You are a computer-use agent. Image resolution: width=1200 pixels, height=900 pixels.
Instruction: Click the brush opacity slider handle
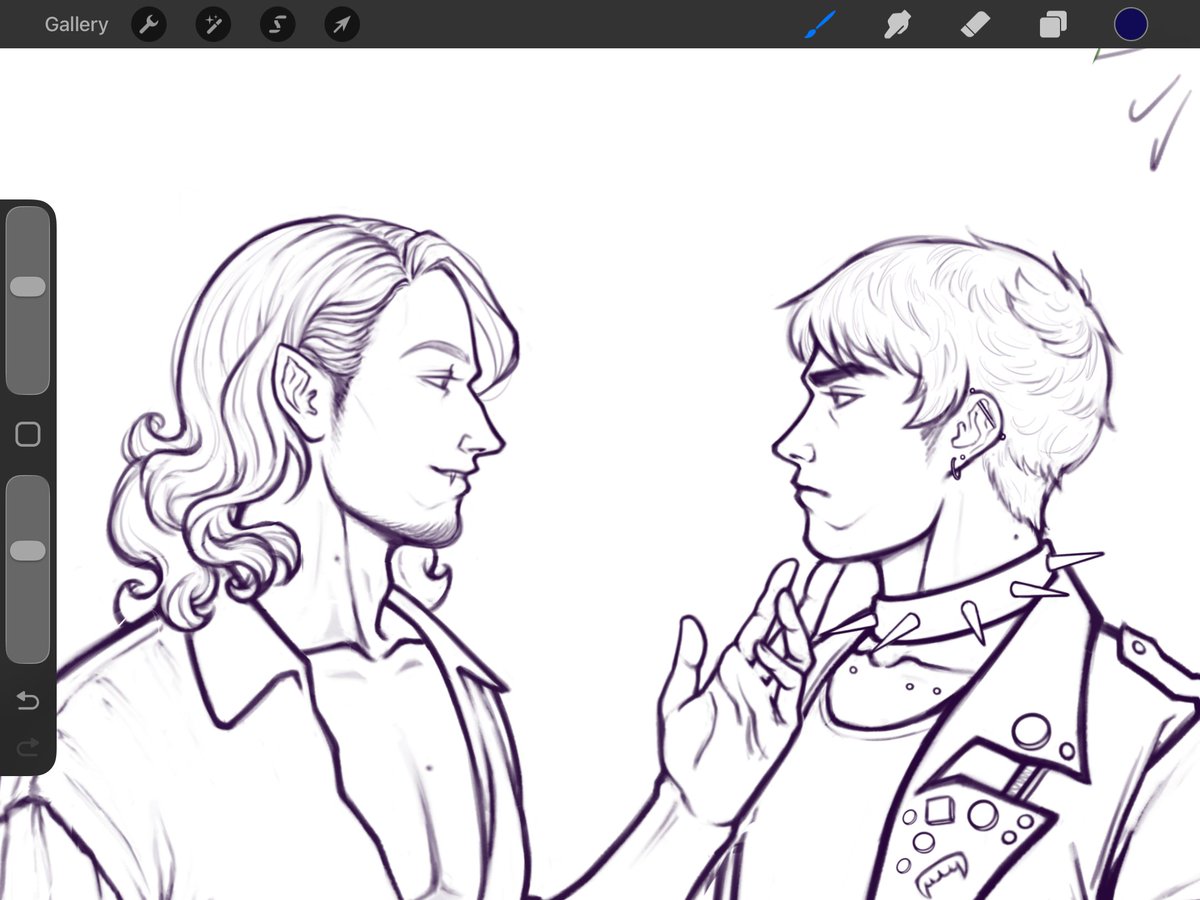28,551
